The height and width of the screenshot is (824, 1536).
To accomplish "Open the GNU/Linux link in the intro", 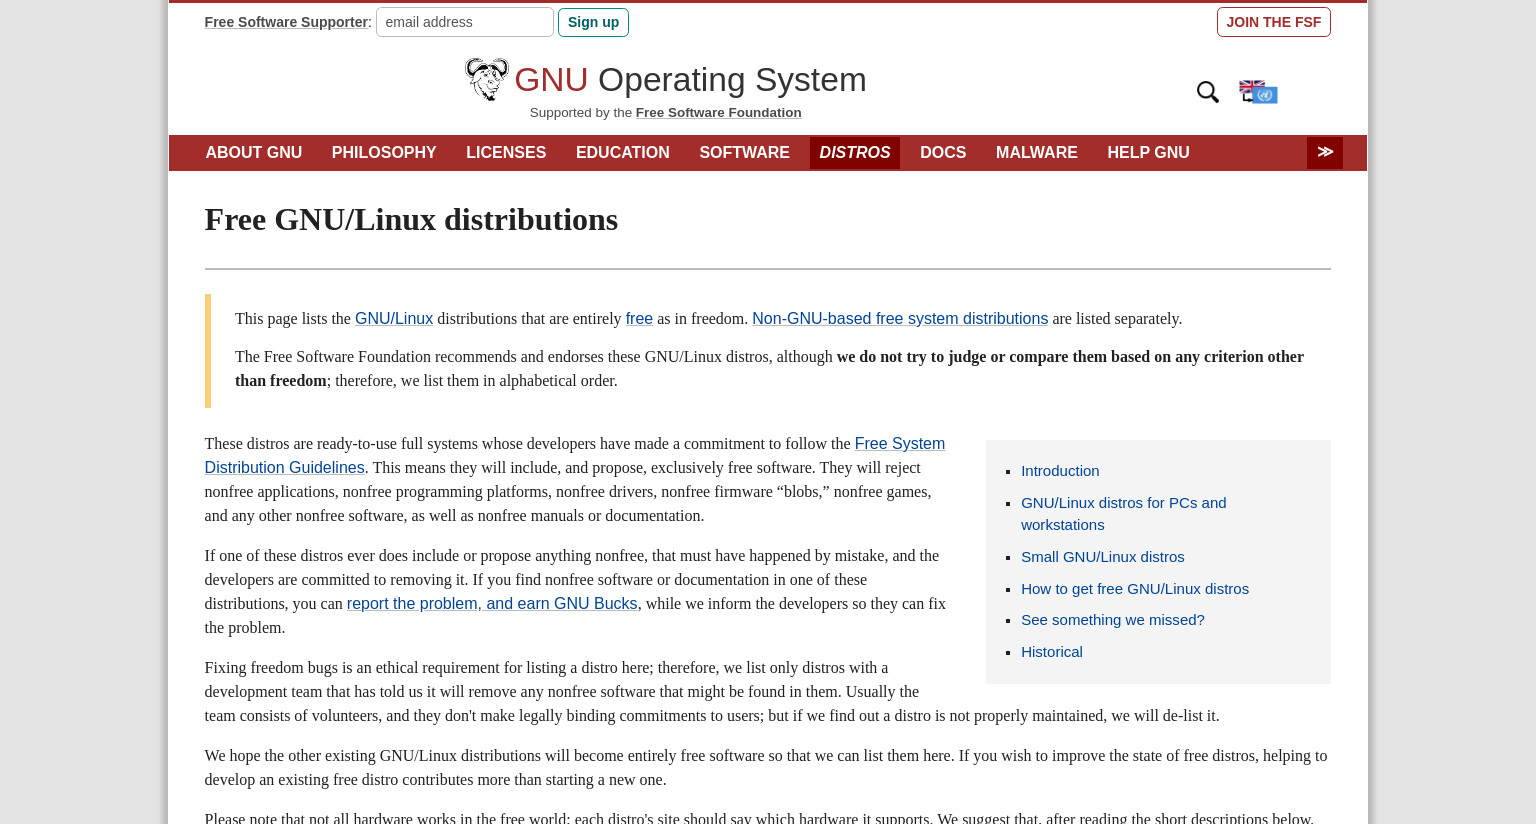I will [x=394, y=319].
